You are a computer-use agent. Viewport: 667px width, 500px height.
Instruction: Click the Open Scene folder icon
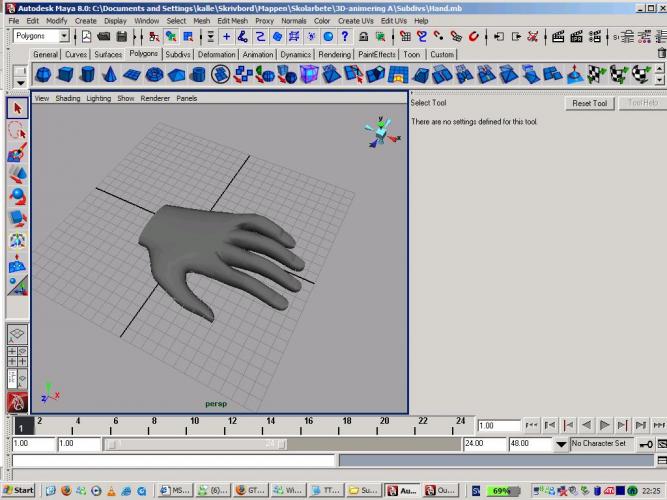coord(103,37)
